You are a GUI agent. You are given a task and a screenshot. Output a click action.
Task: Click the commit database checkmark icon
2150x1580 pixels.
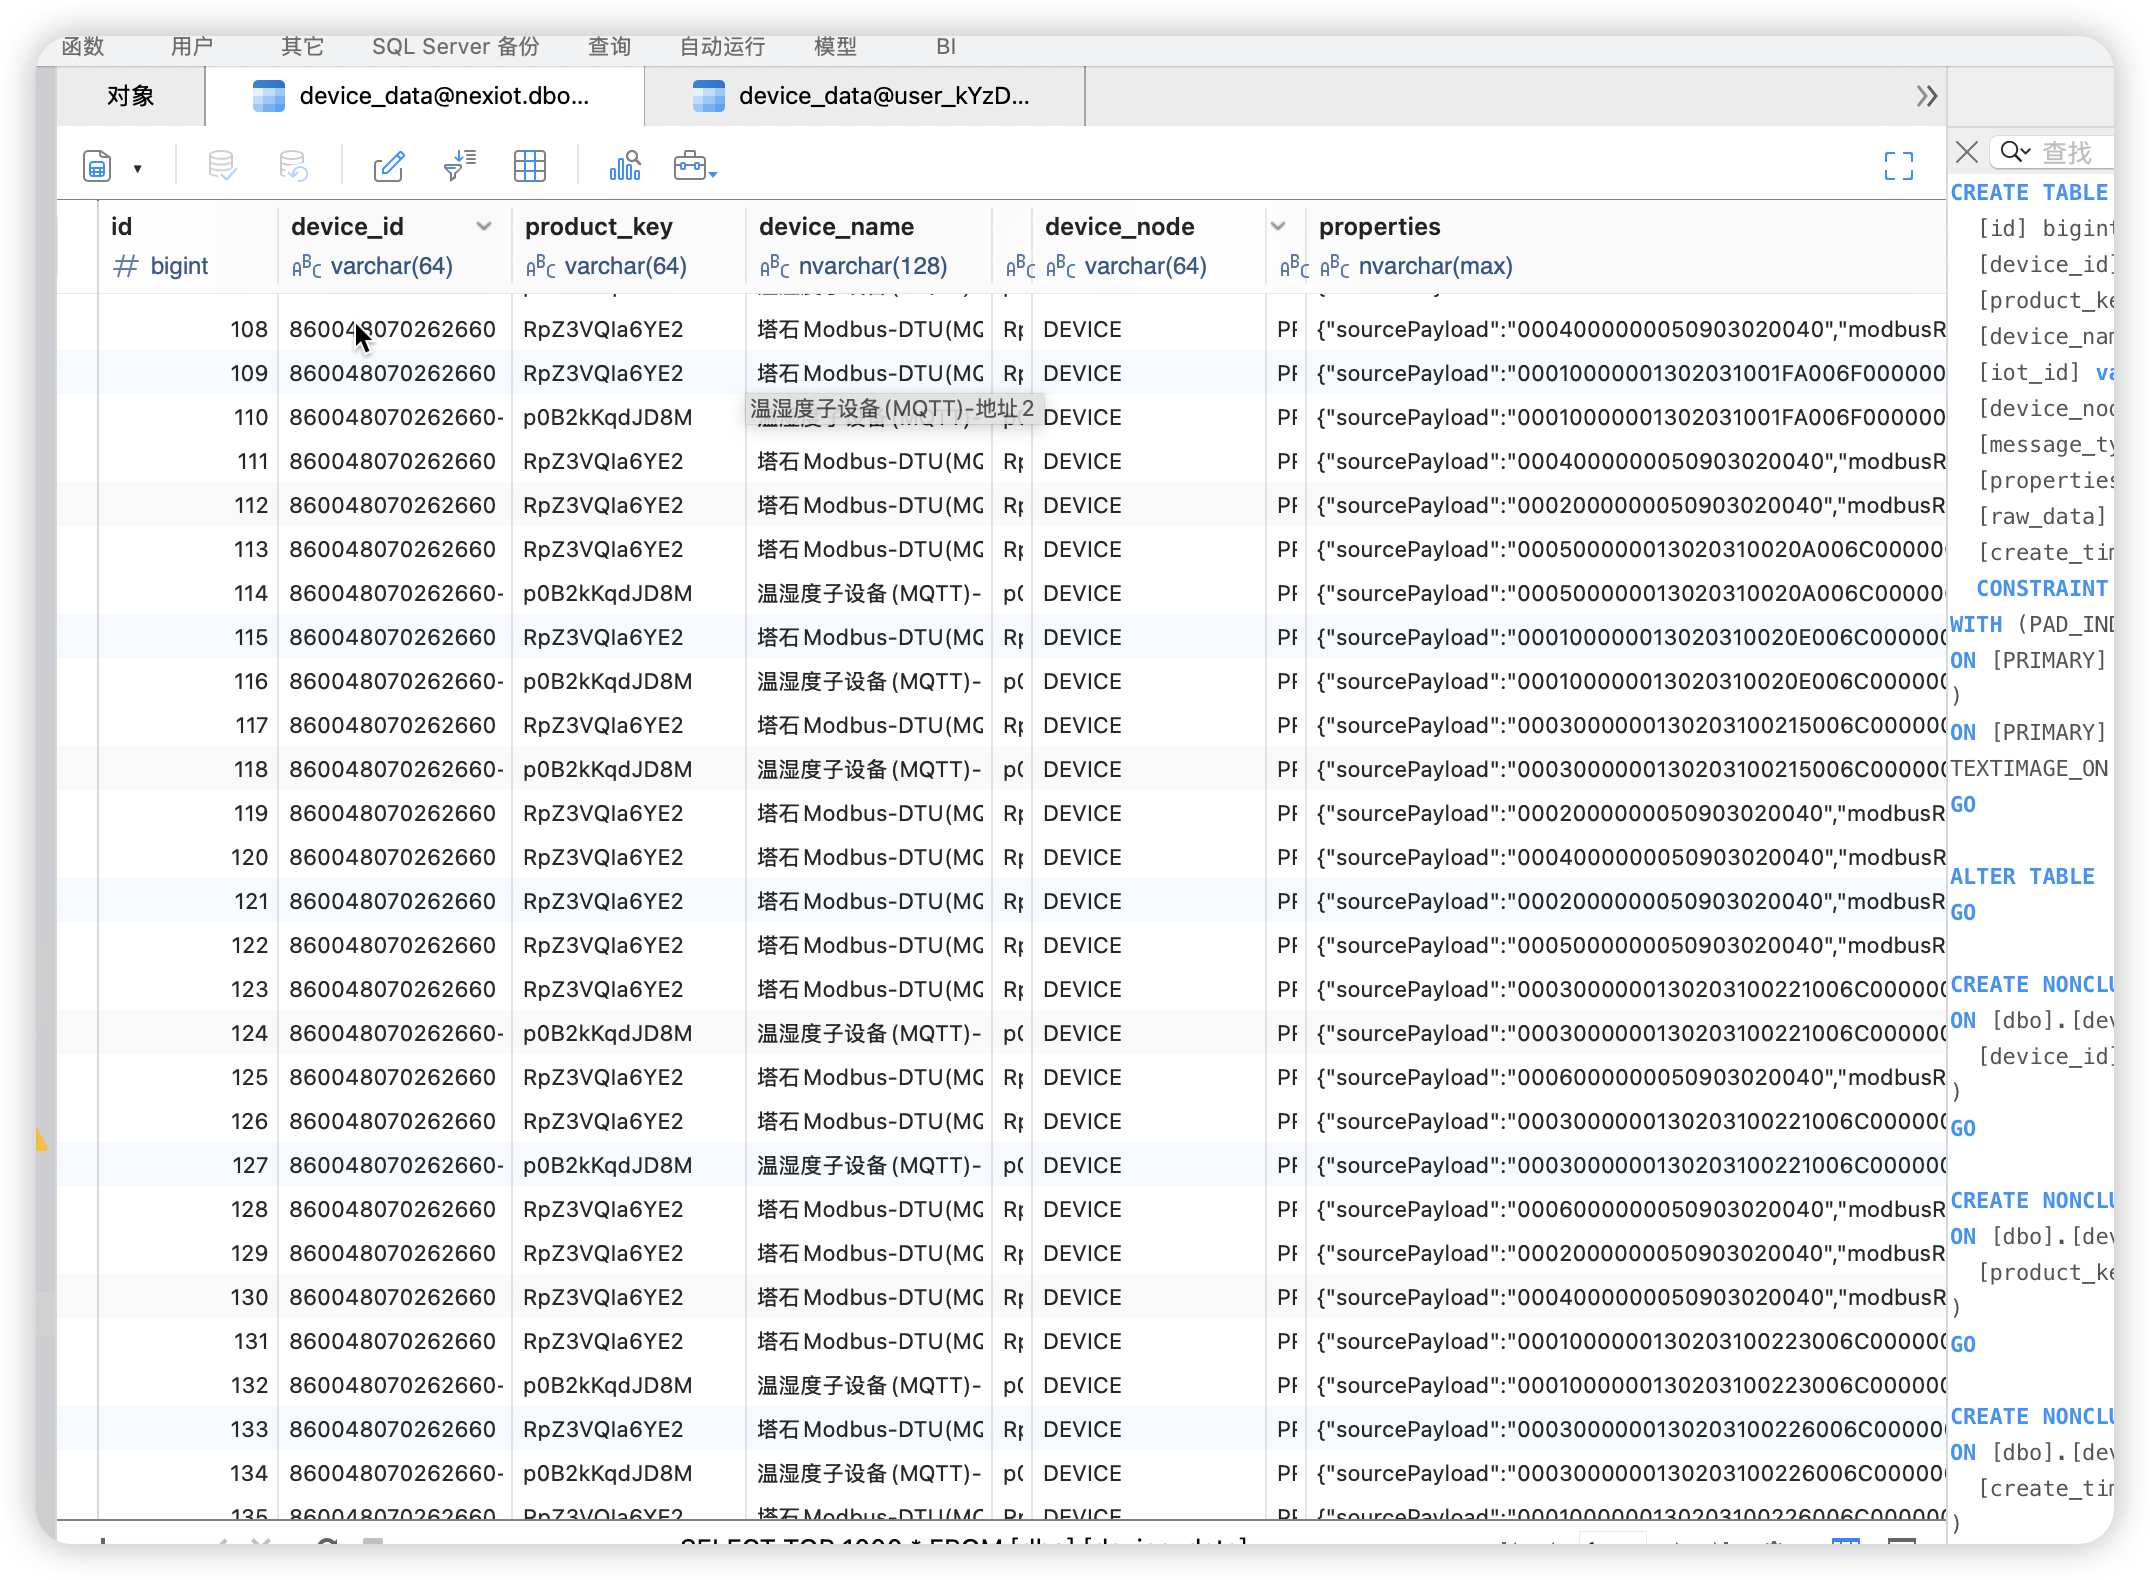click(222, 166)
